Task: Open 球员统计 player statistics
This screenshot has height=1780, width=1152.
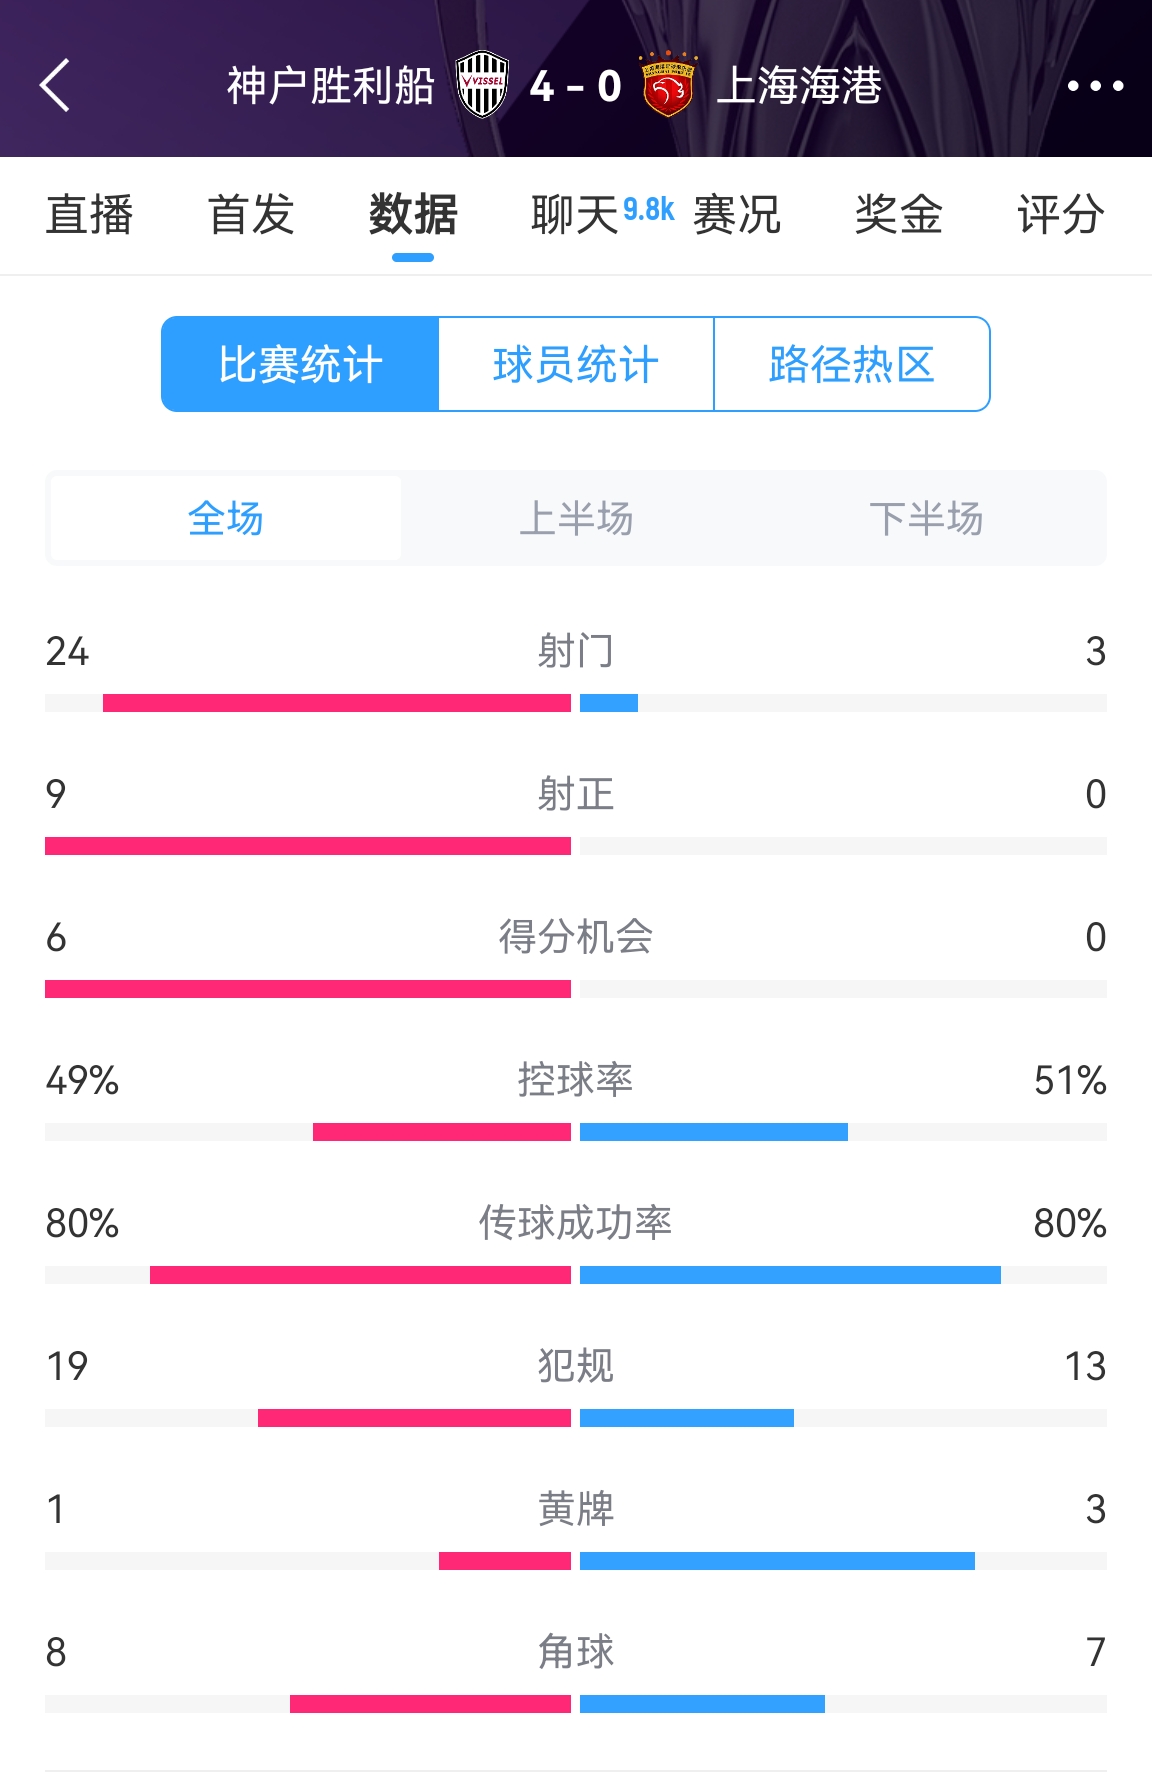Action: coord(576,365)
